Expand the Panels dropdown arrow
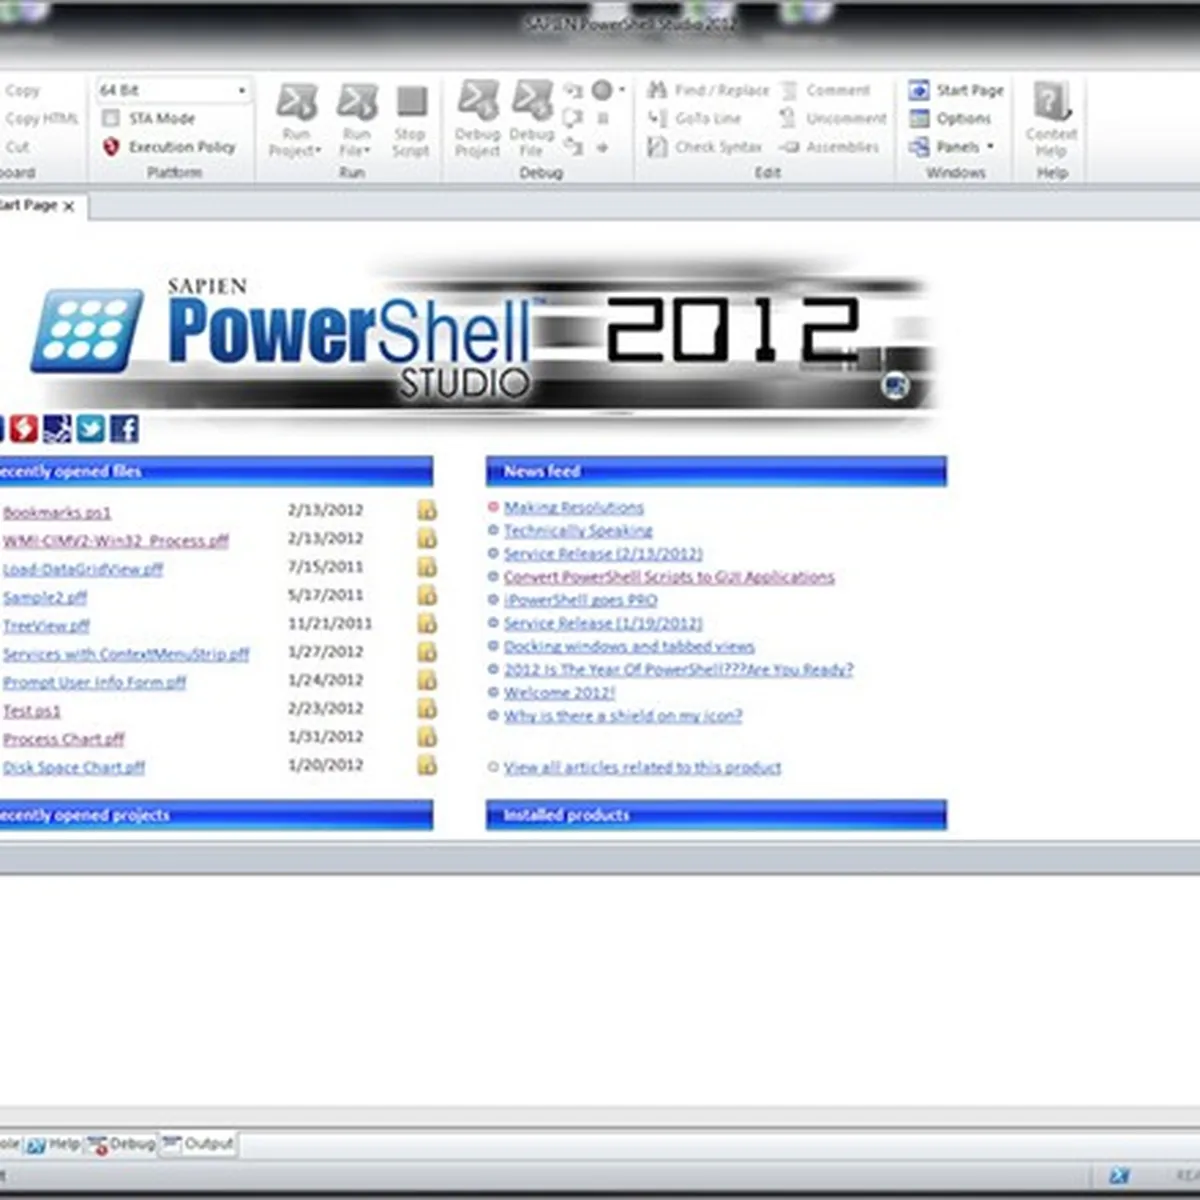This screenshot has width=1200, height=1200. 990,147
